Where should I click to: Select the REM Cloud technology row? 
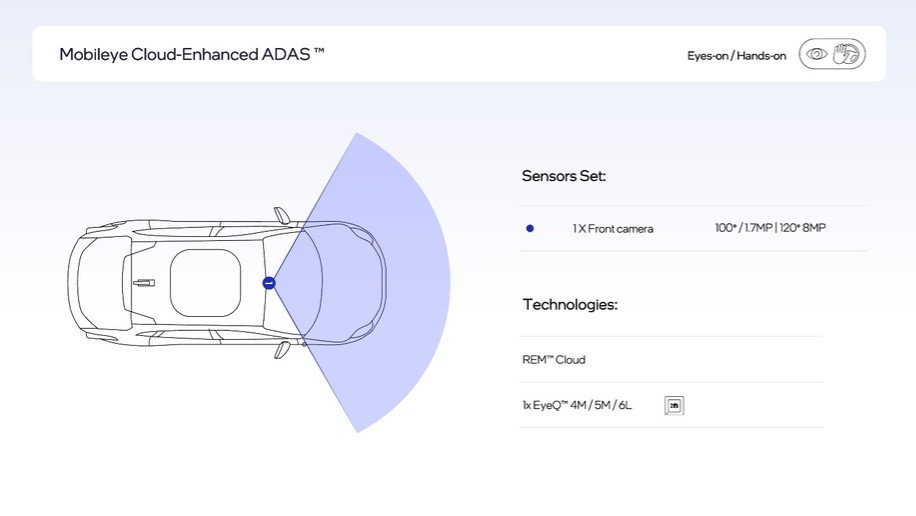click(554, 360)
